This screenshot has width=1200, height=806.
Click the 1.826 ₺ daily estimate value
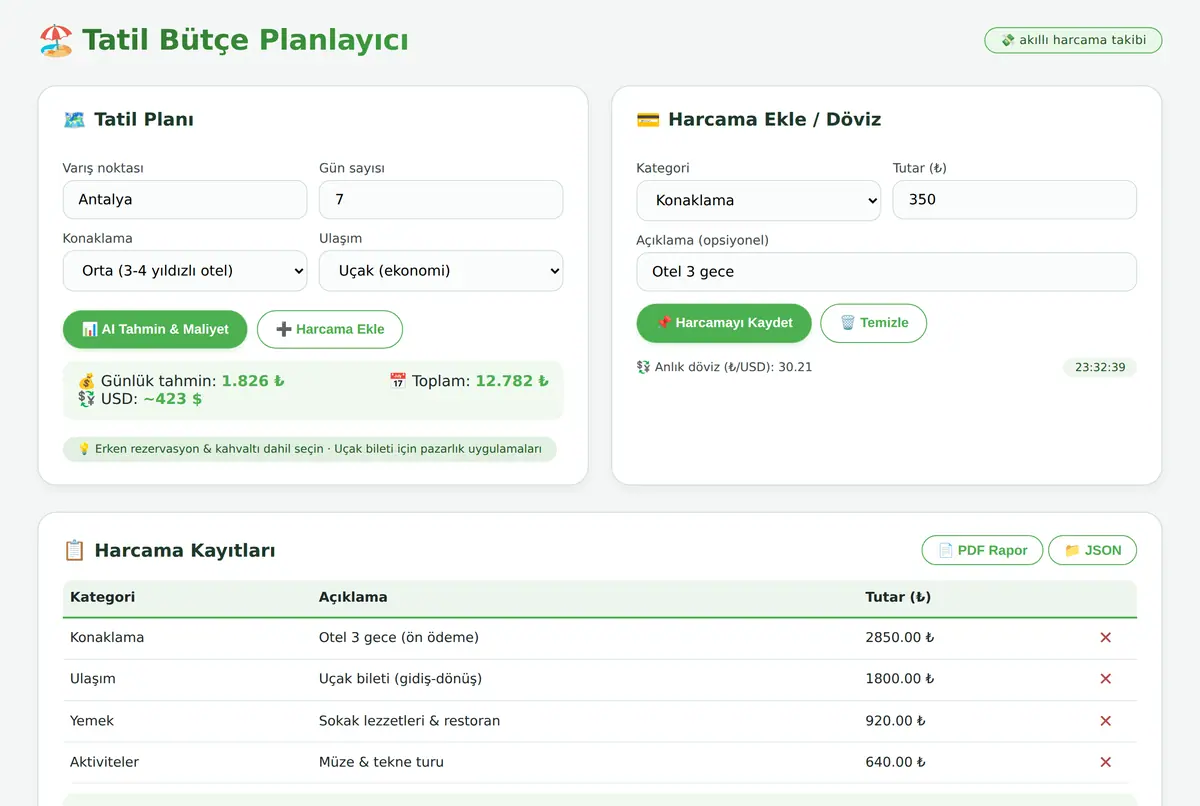click(x=253, y=381)
